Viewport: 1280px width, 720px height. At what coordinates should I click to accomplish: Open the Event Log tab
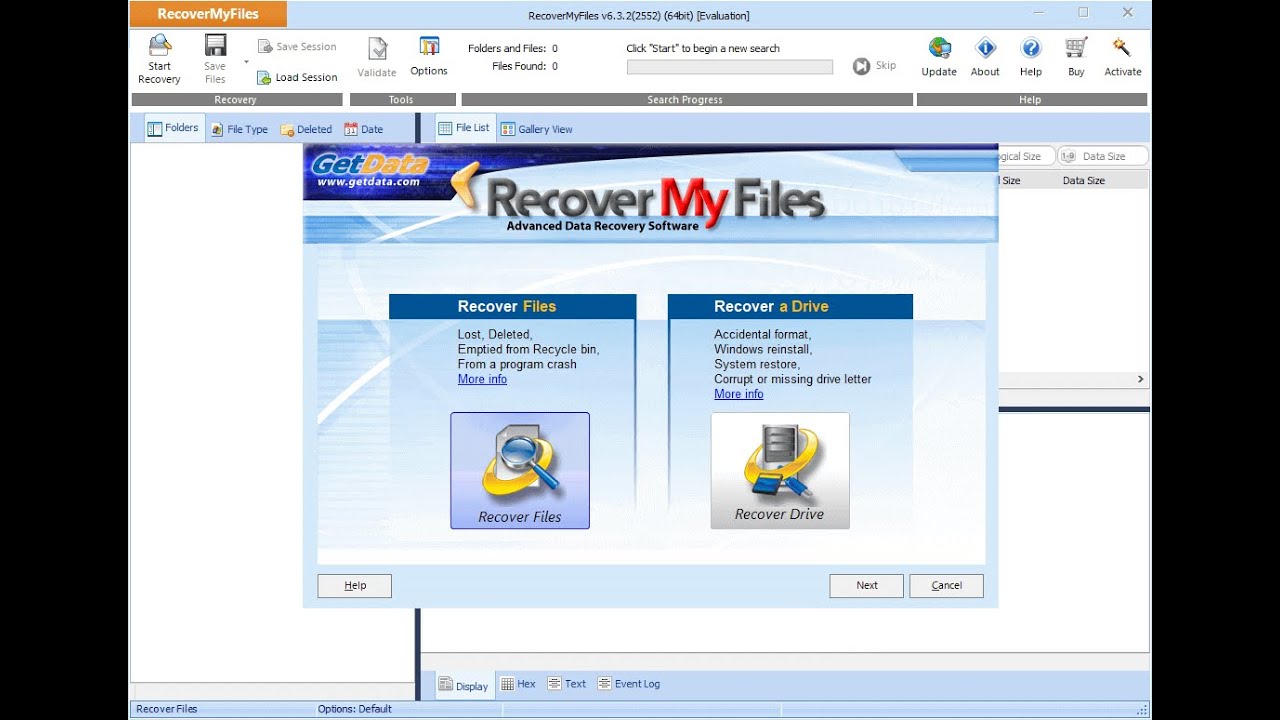[629, 684]
